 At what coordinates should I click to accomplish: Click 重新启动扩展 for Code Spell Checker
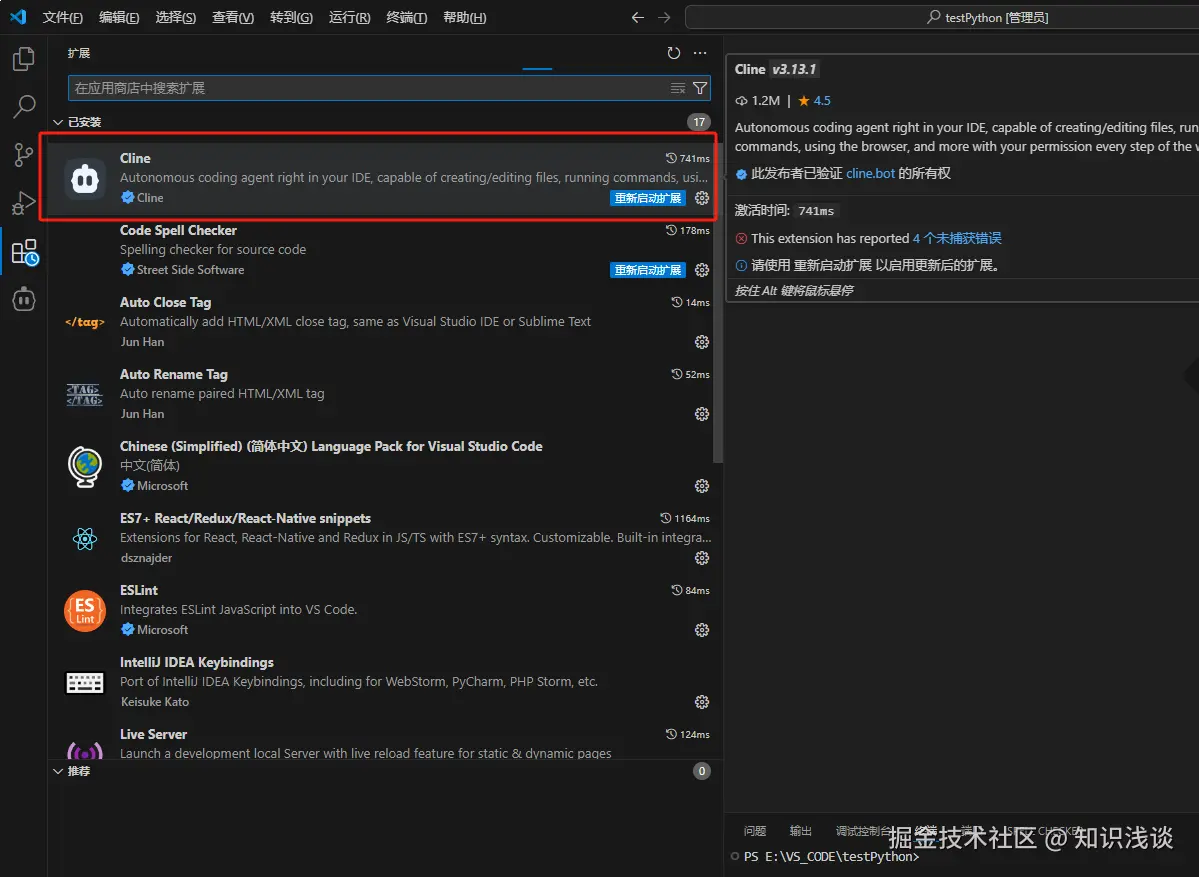click(648, 270)
